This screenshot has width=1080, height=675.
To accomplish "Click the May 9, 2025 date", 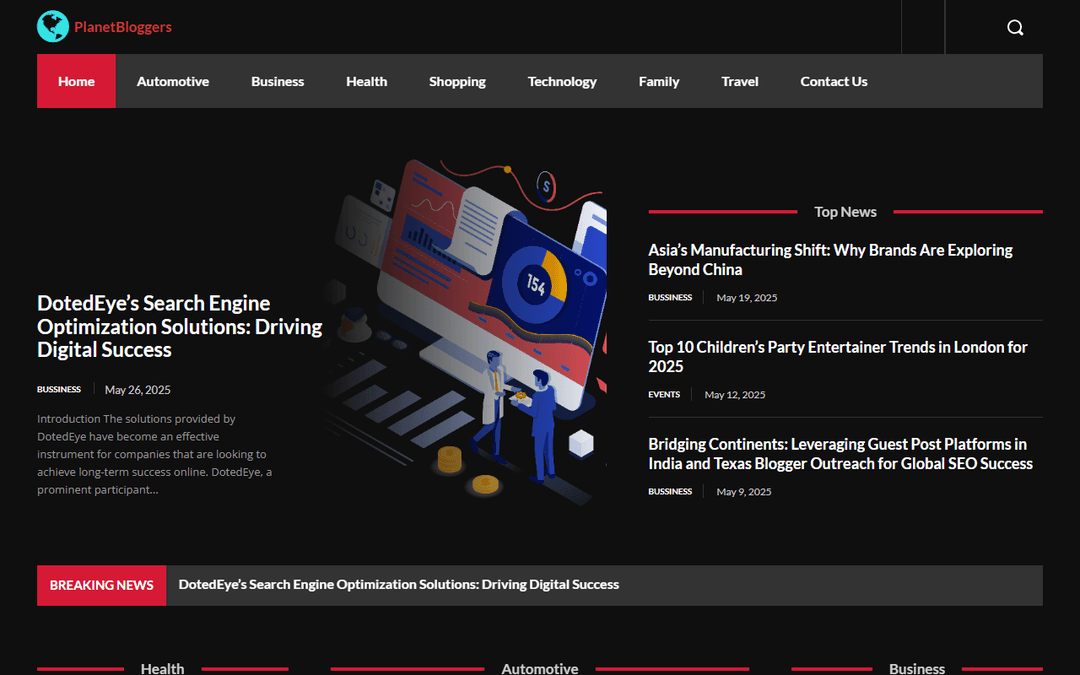I will [x=744, y=492].
